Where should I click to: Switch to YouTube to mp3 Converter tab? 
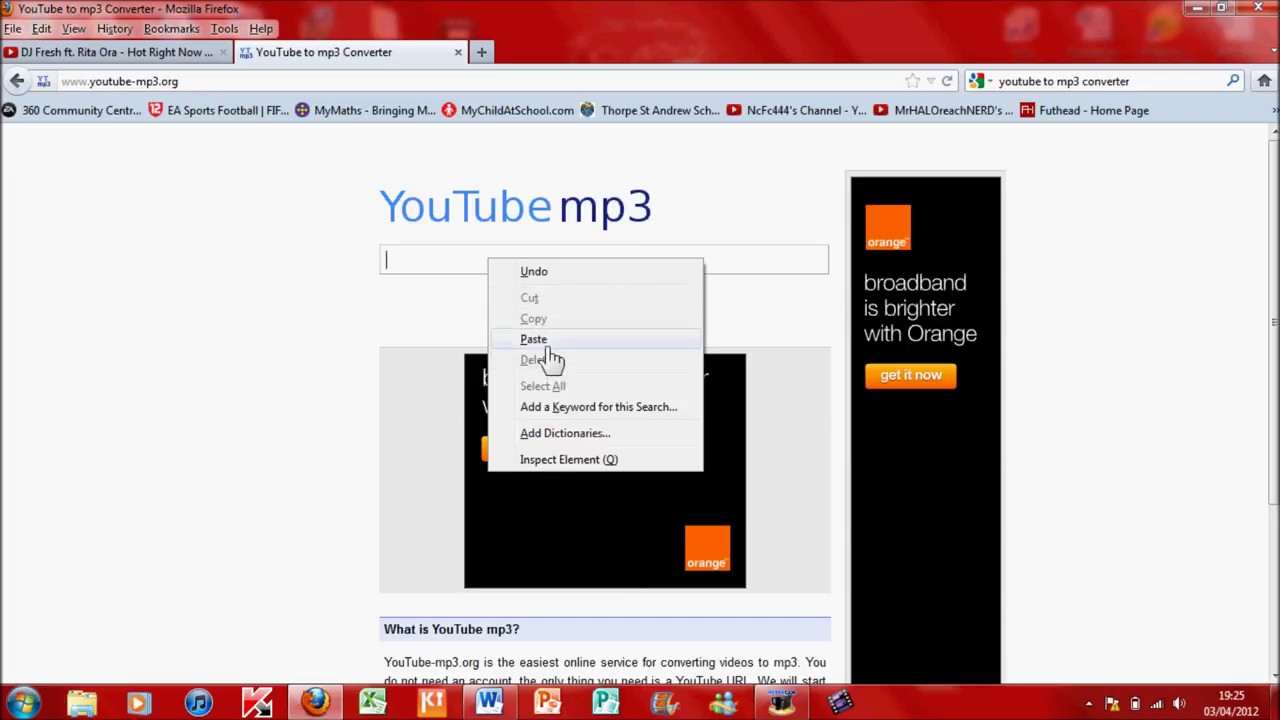[x=352, y=52]
